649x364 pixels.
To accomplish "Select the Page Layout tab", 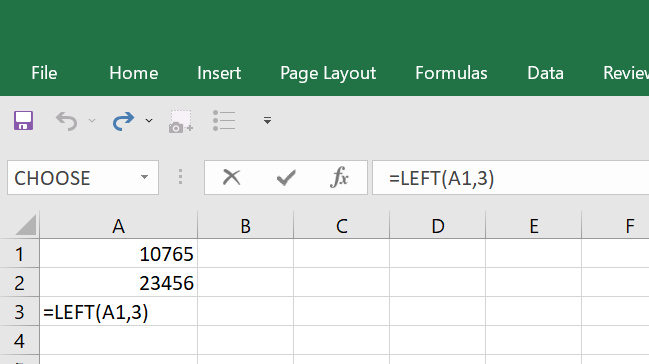I will 328,73.
